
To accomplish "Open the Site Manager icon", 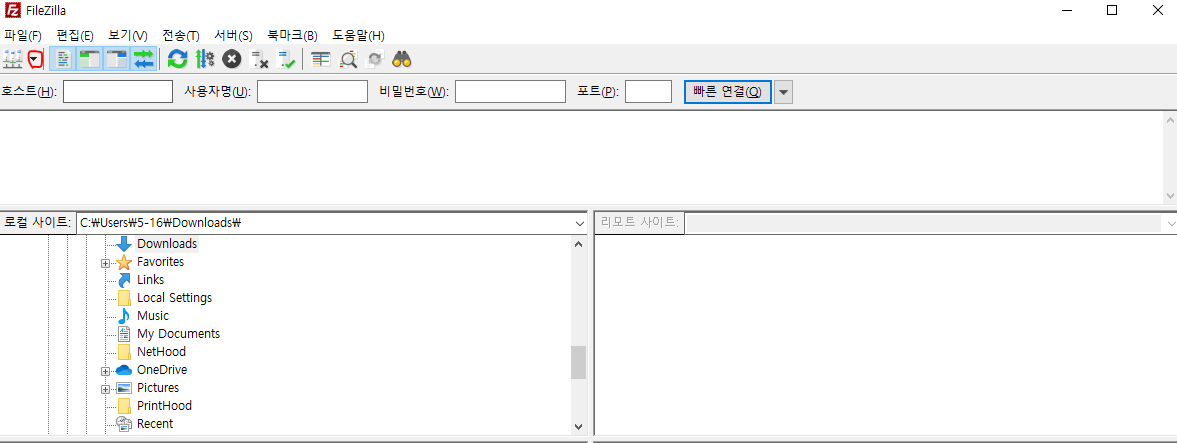I will pyautogui.click(x=14, y=59).
